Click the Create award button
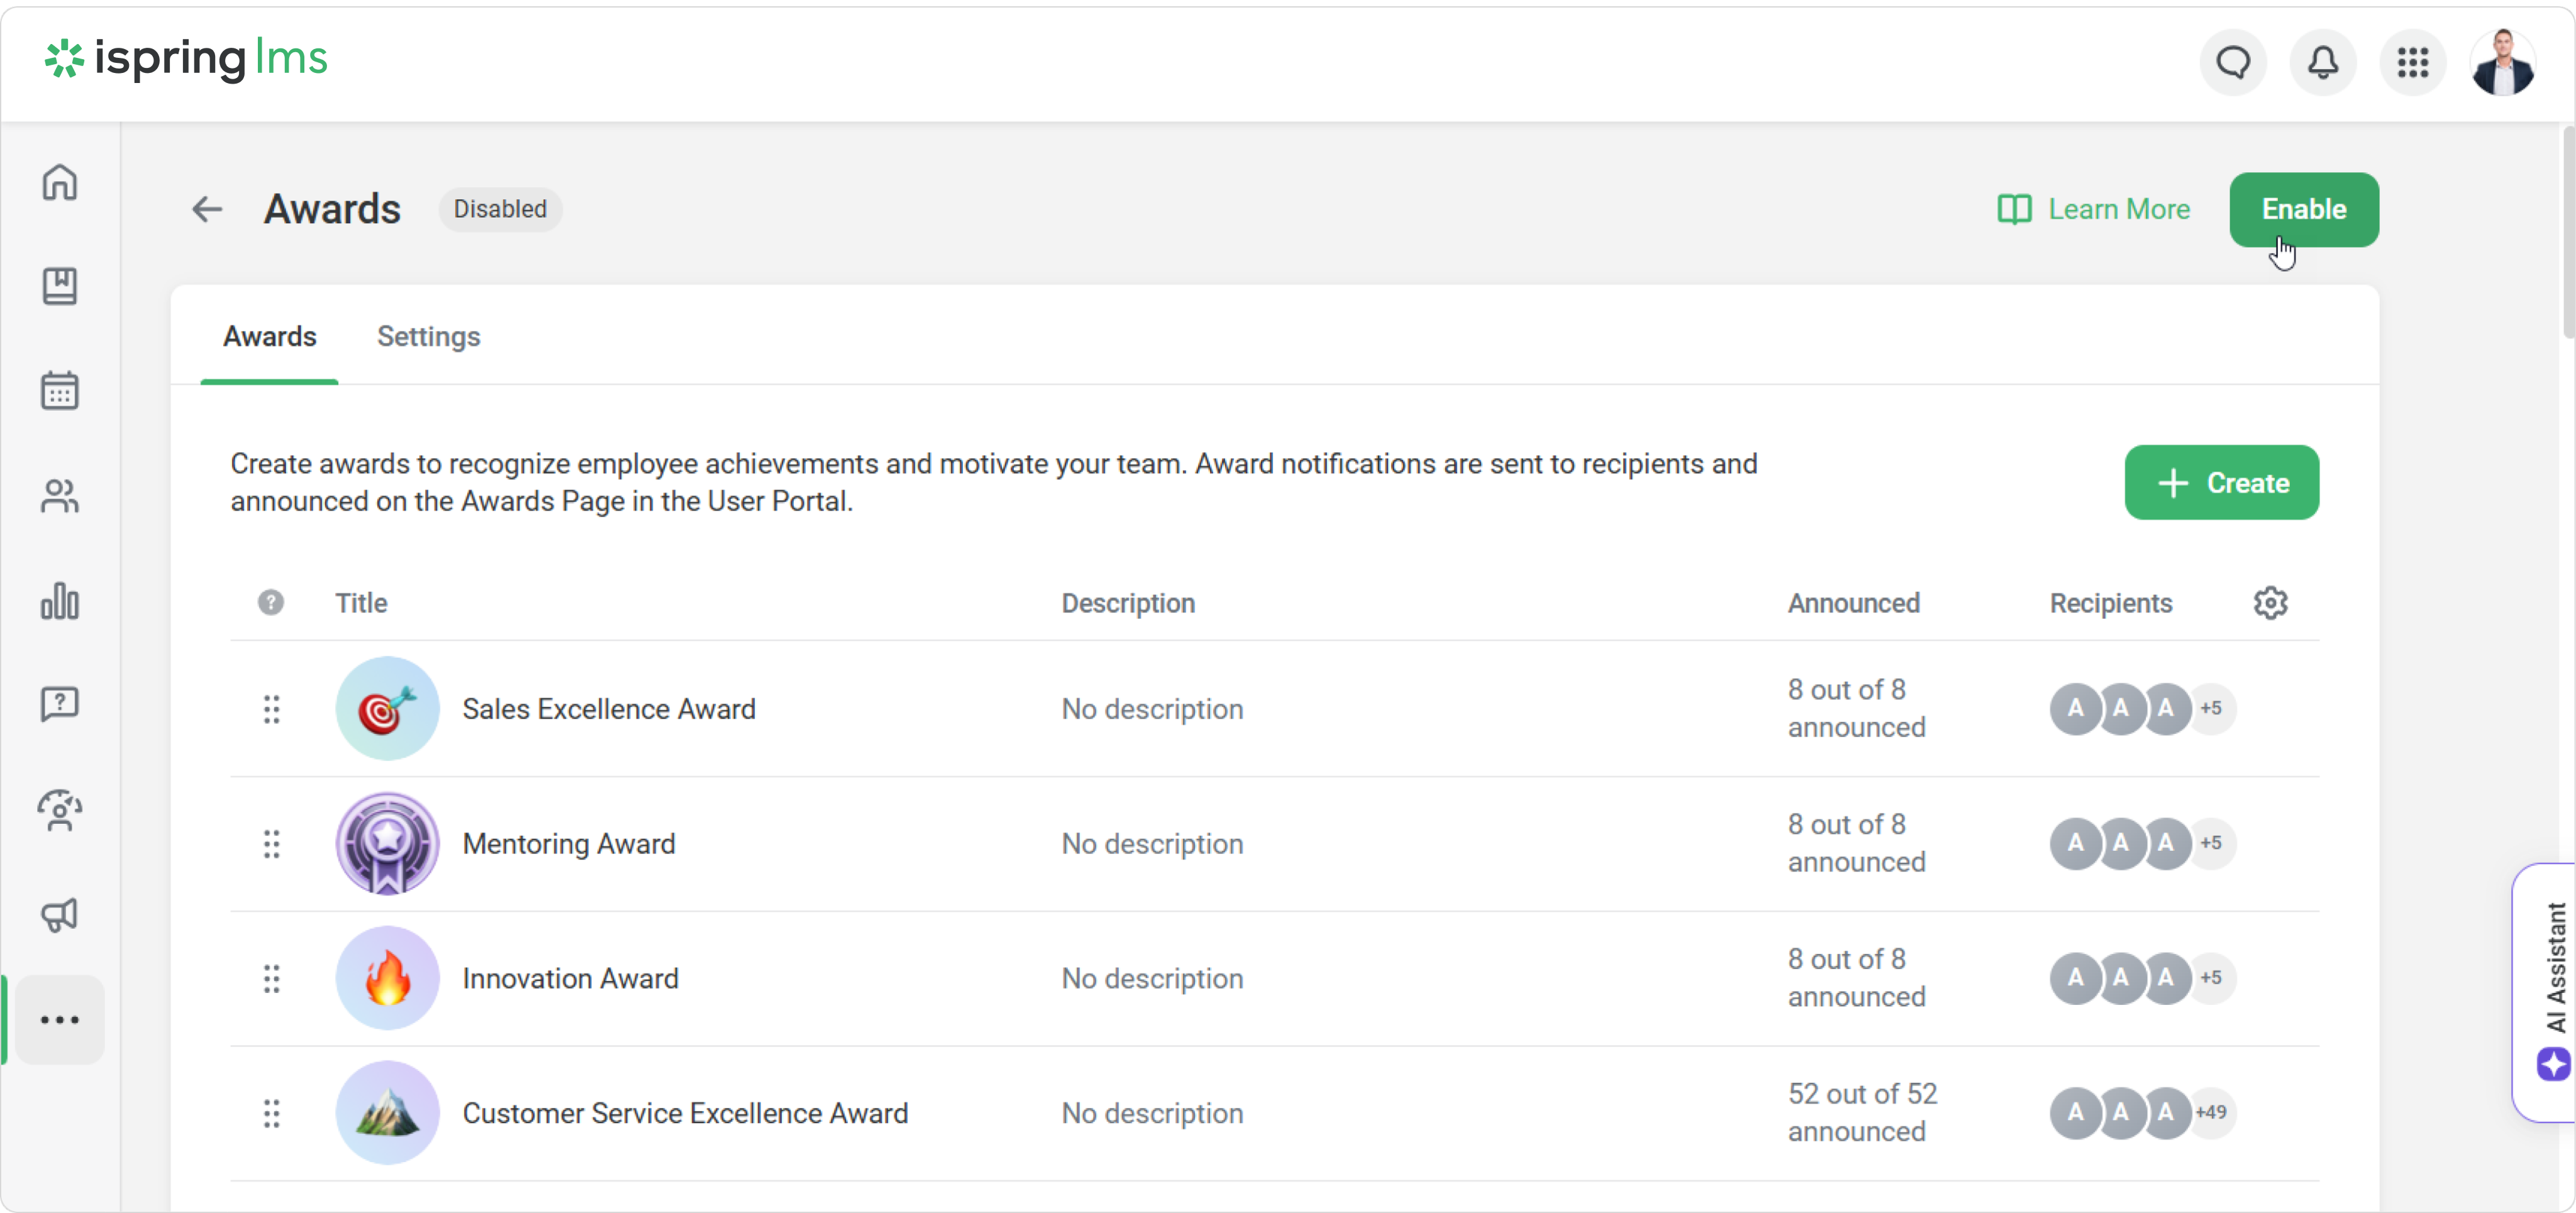Screen dimensions: 2576x1213 (2221, 483)
